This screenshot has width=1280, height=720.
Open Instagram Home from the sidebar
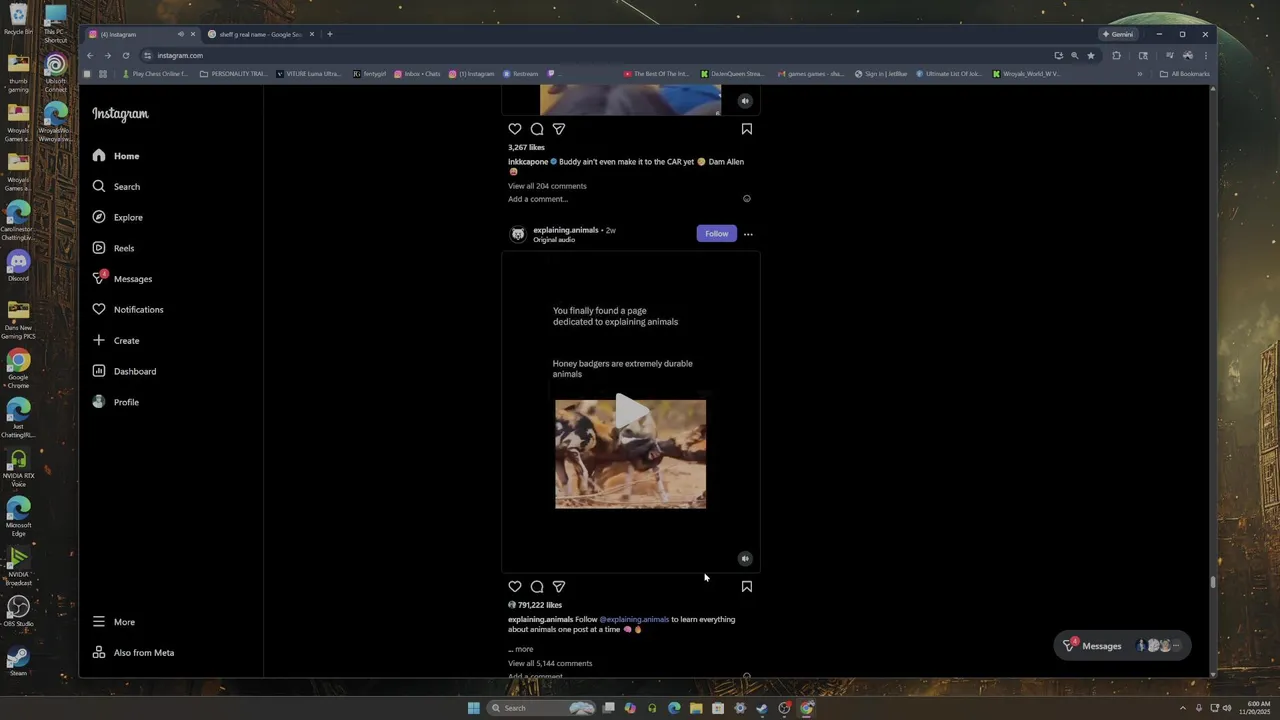point(116,156)
